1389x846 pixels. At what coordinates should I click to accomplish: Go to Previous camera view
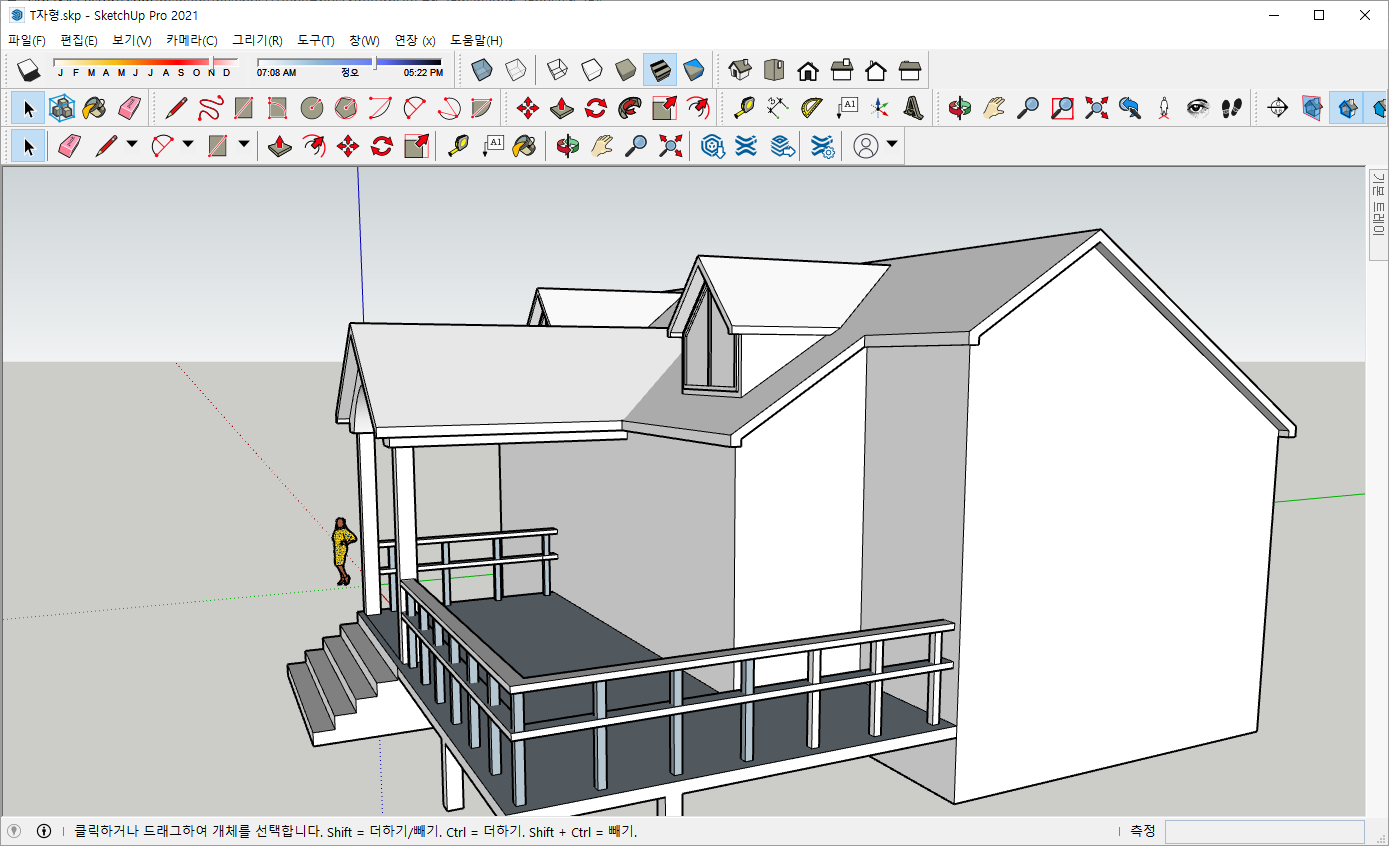click(1130, 107)
